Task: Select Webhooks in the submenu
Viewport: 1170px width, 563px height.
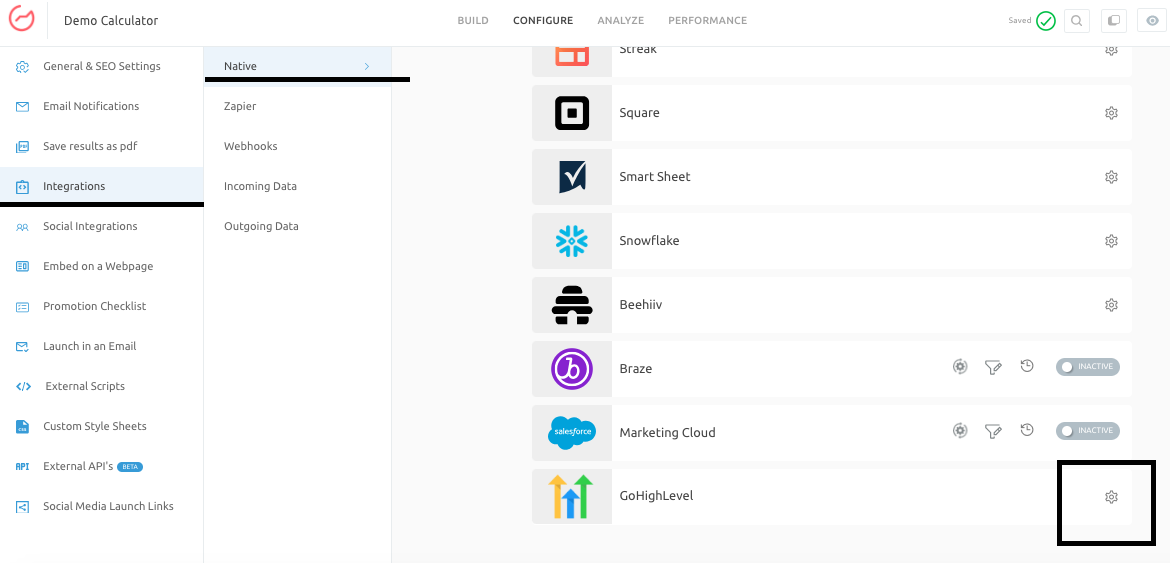Action: pyautogui.click(x=250, y=146)
